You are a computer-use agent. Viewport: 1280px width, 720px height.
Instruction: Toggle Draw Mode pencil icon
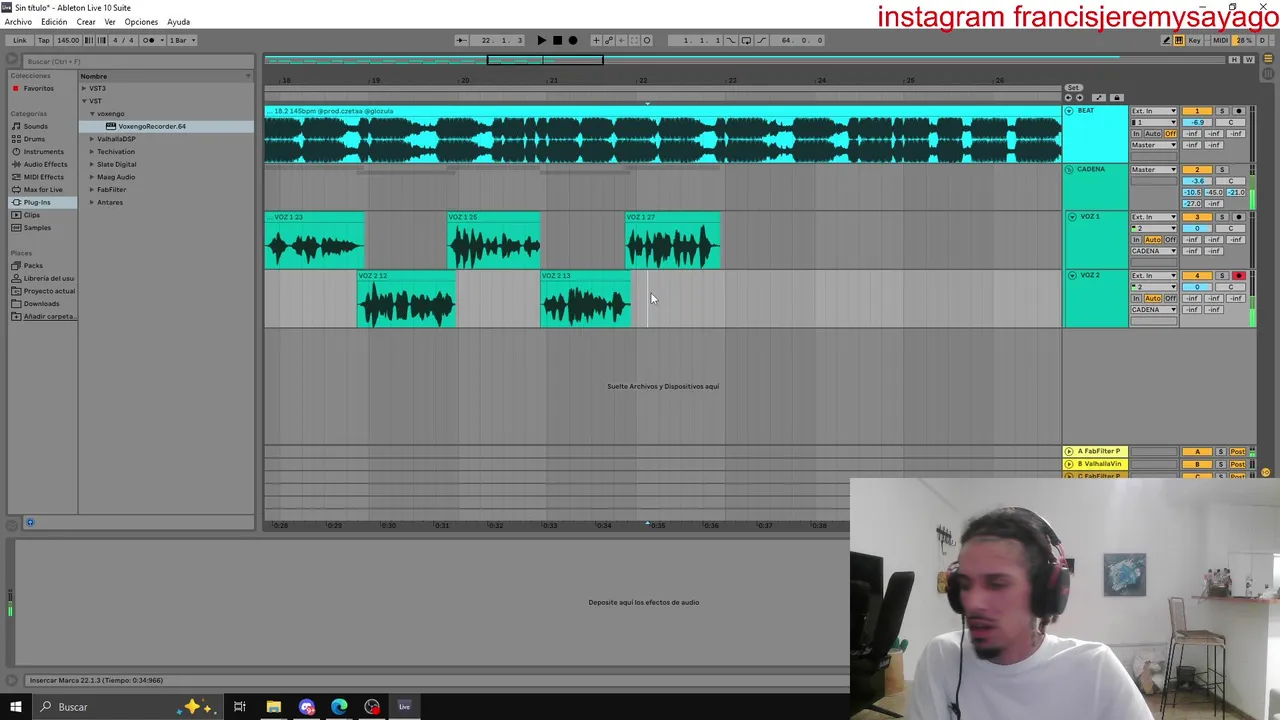(1166, 40)
